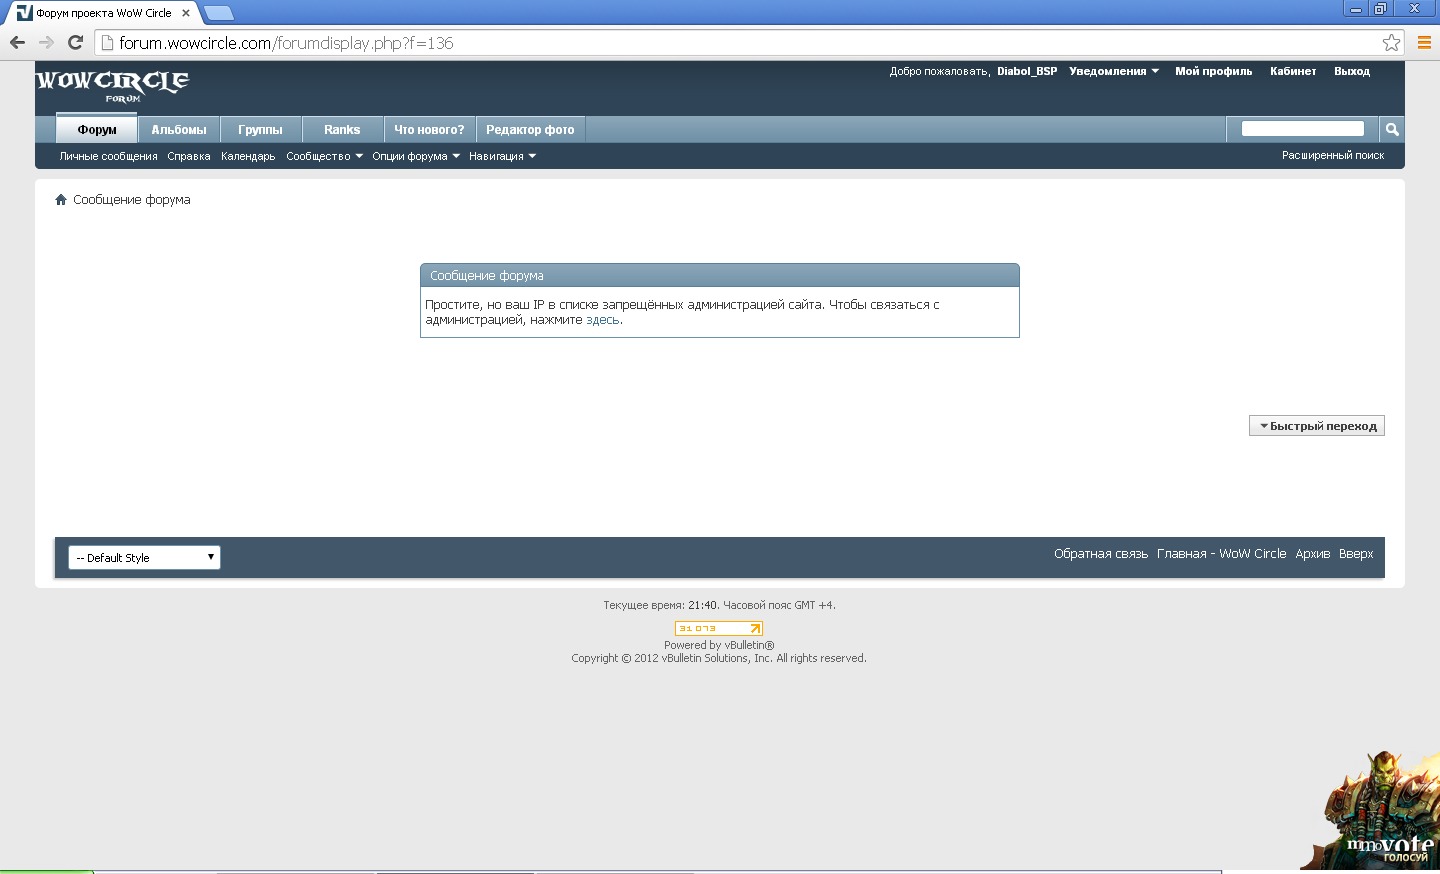Open the Редактор фото tab
Viewport: 1440px width, 874px height.
(530, 129)
